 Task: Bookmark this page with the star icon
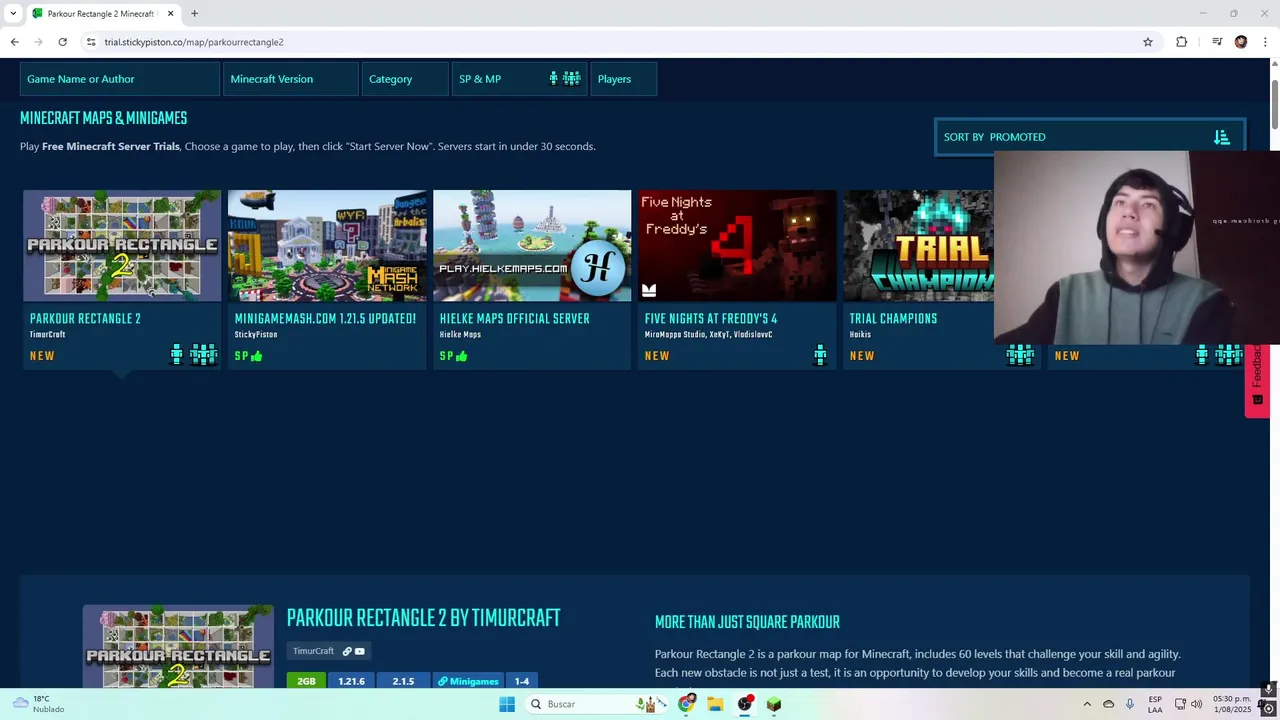click(1148, 42)
